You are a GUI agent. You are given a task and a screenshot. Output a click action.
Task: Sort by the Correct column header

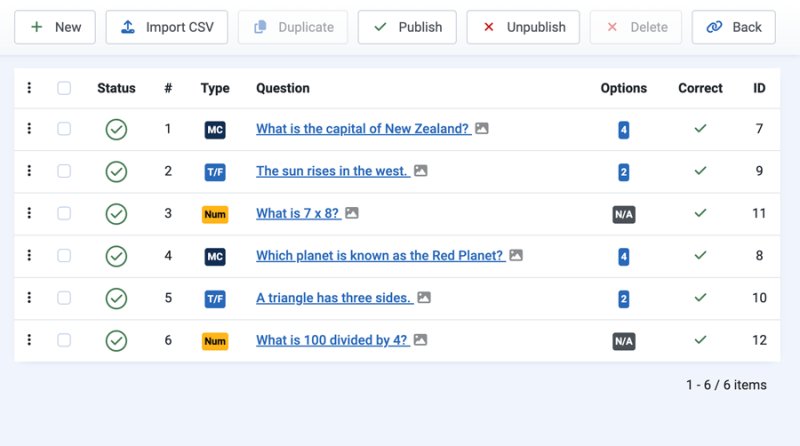[700, 88]
